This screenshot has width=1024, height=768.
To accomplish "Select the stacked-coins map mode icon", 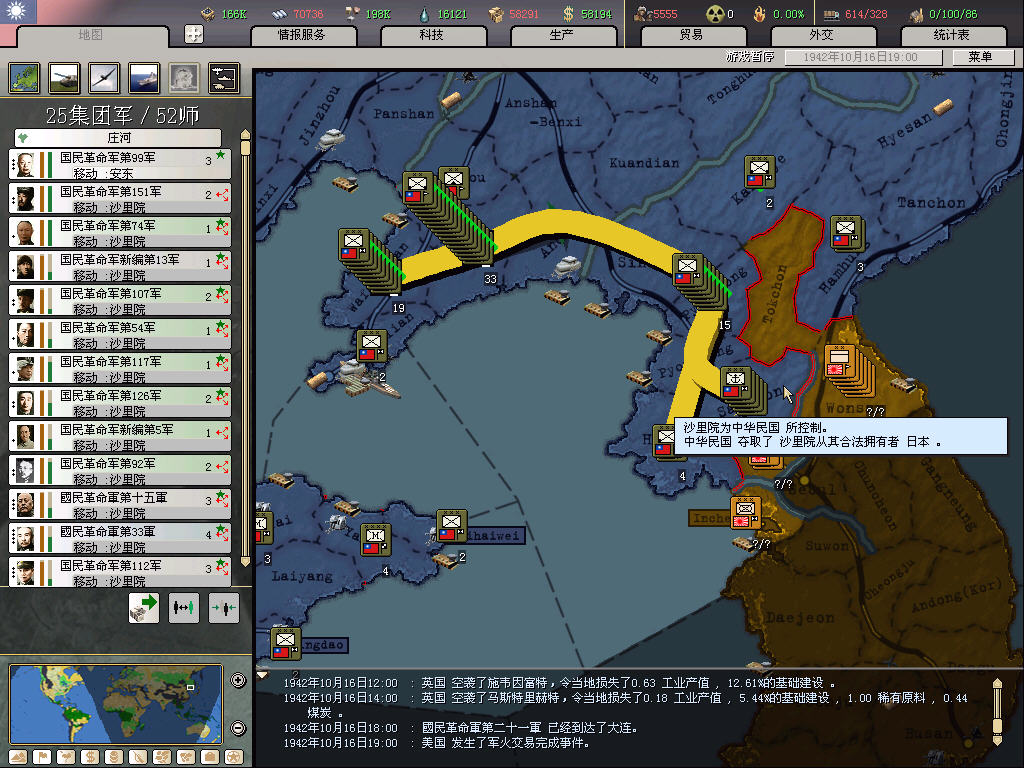I will point(114,758).
